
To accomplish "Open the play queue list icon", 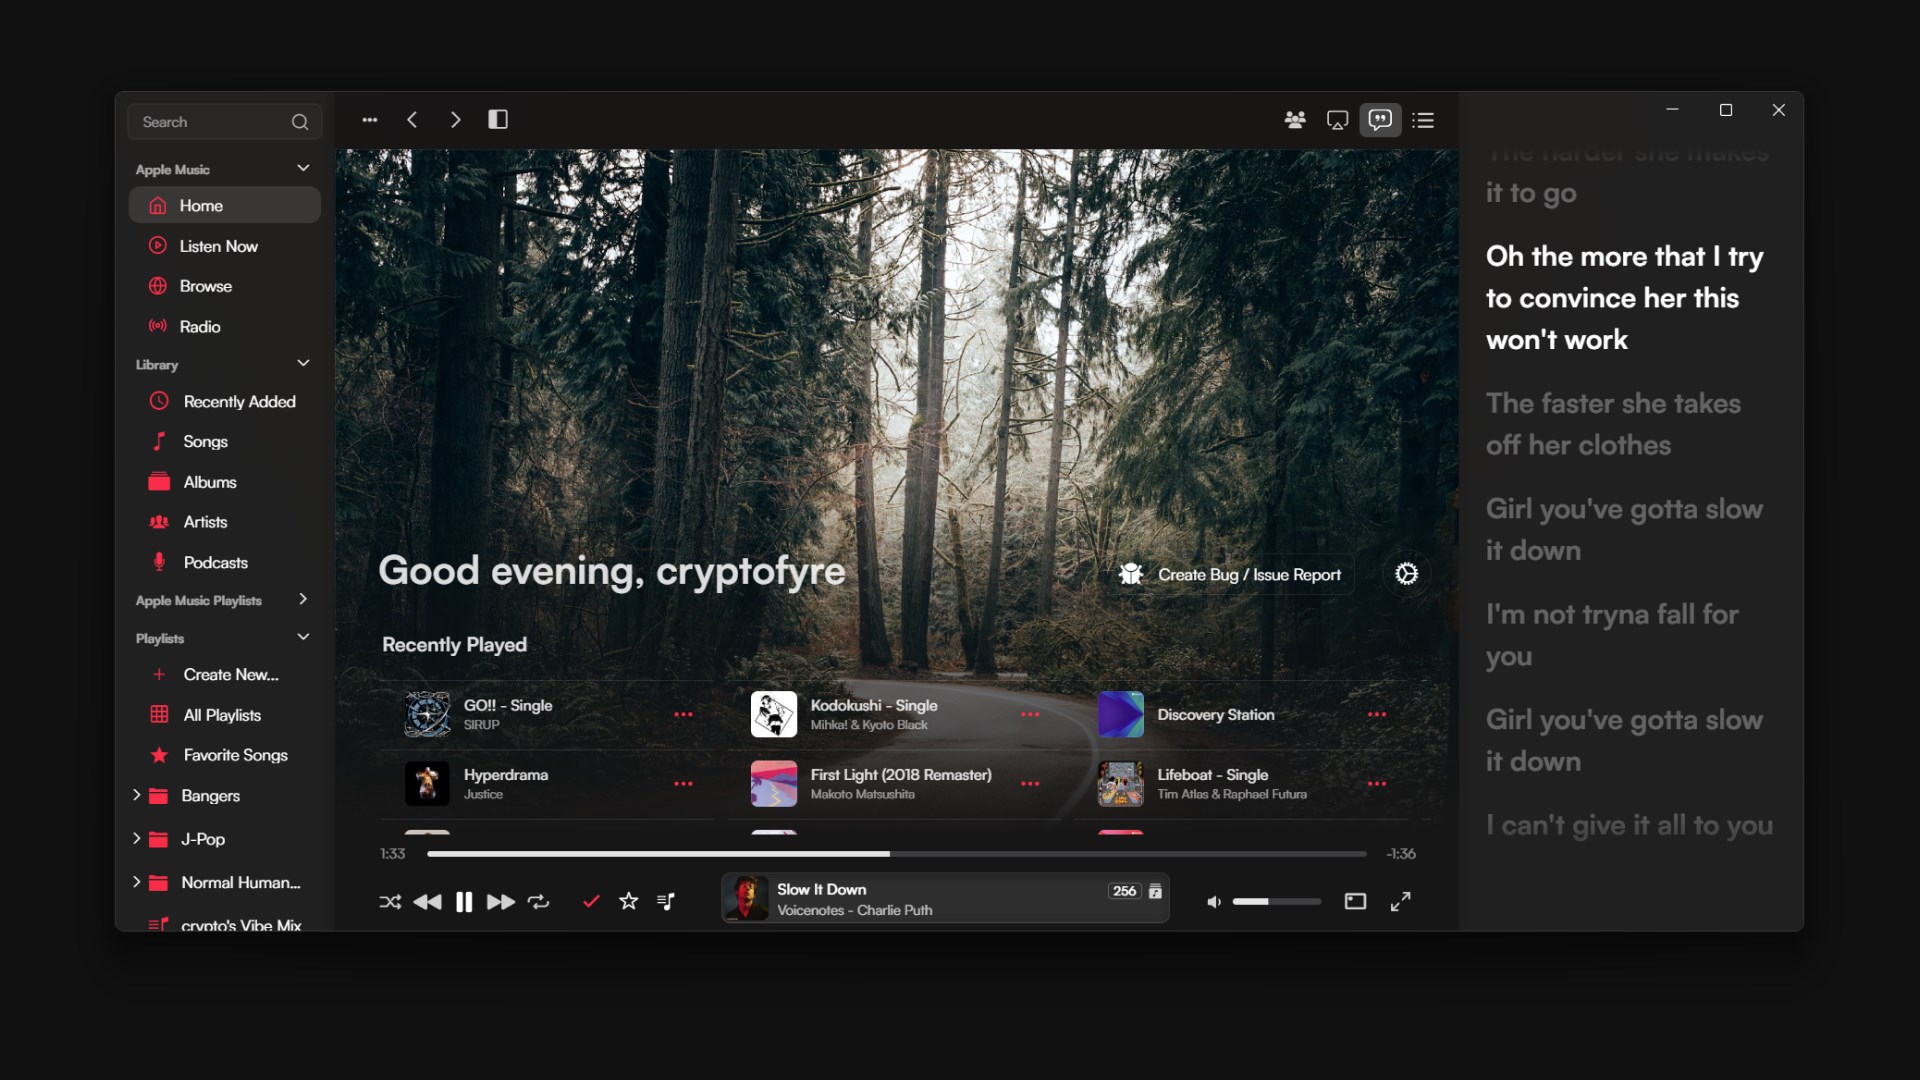I will point(1424,119).
